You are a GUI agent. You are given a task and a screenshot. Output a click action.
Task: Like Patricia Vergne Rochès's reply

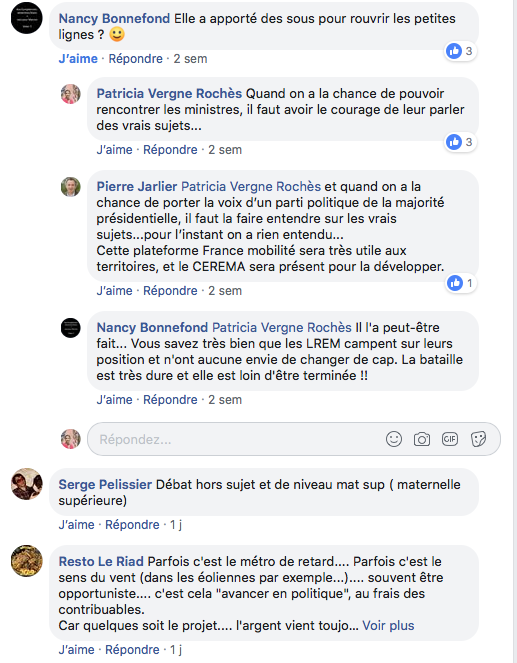pyautogui.click(x=114, y=150)
